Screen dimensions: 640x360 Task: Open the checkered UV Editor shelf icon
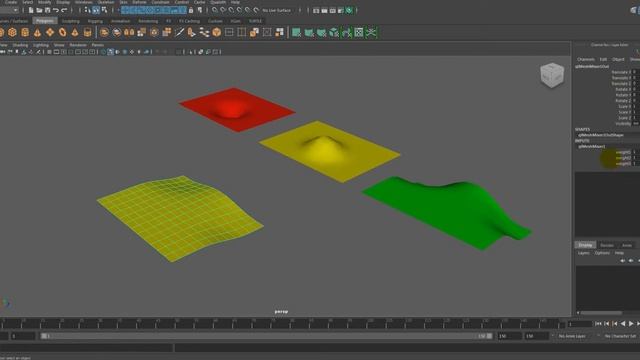[x=359, y=33]
